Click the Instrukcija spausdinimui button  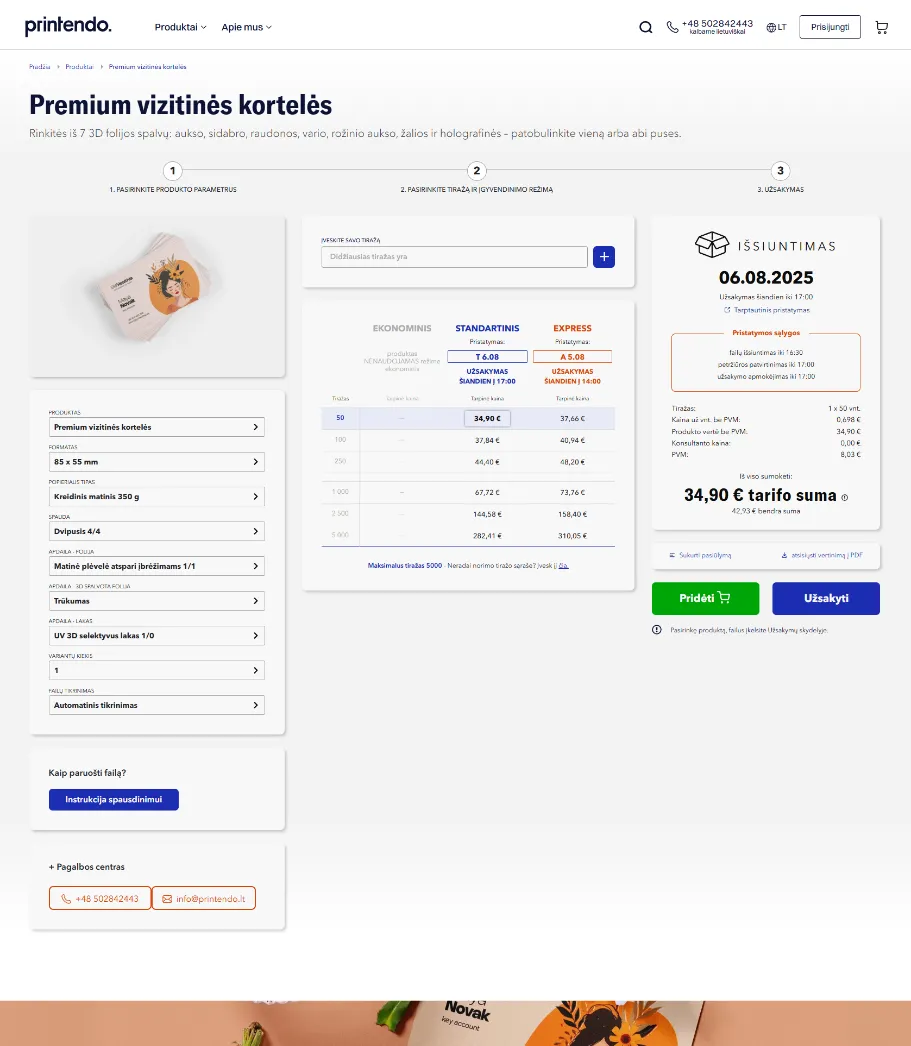click(x=114, y=800)
